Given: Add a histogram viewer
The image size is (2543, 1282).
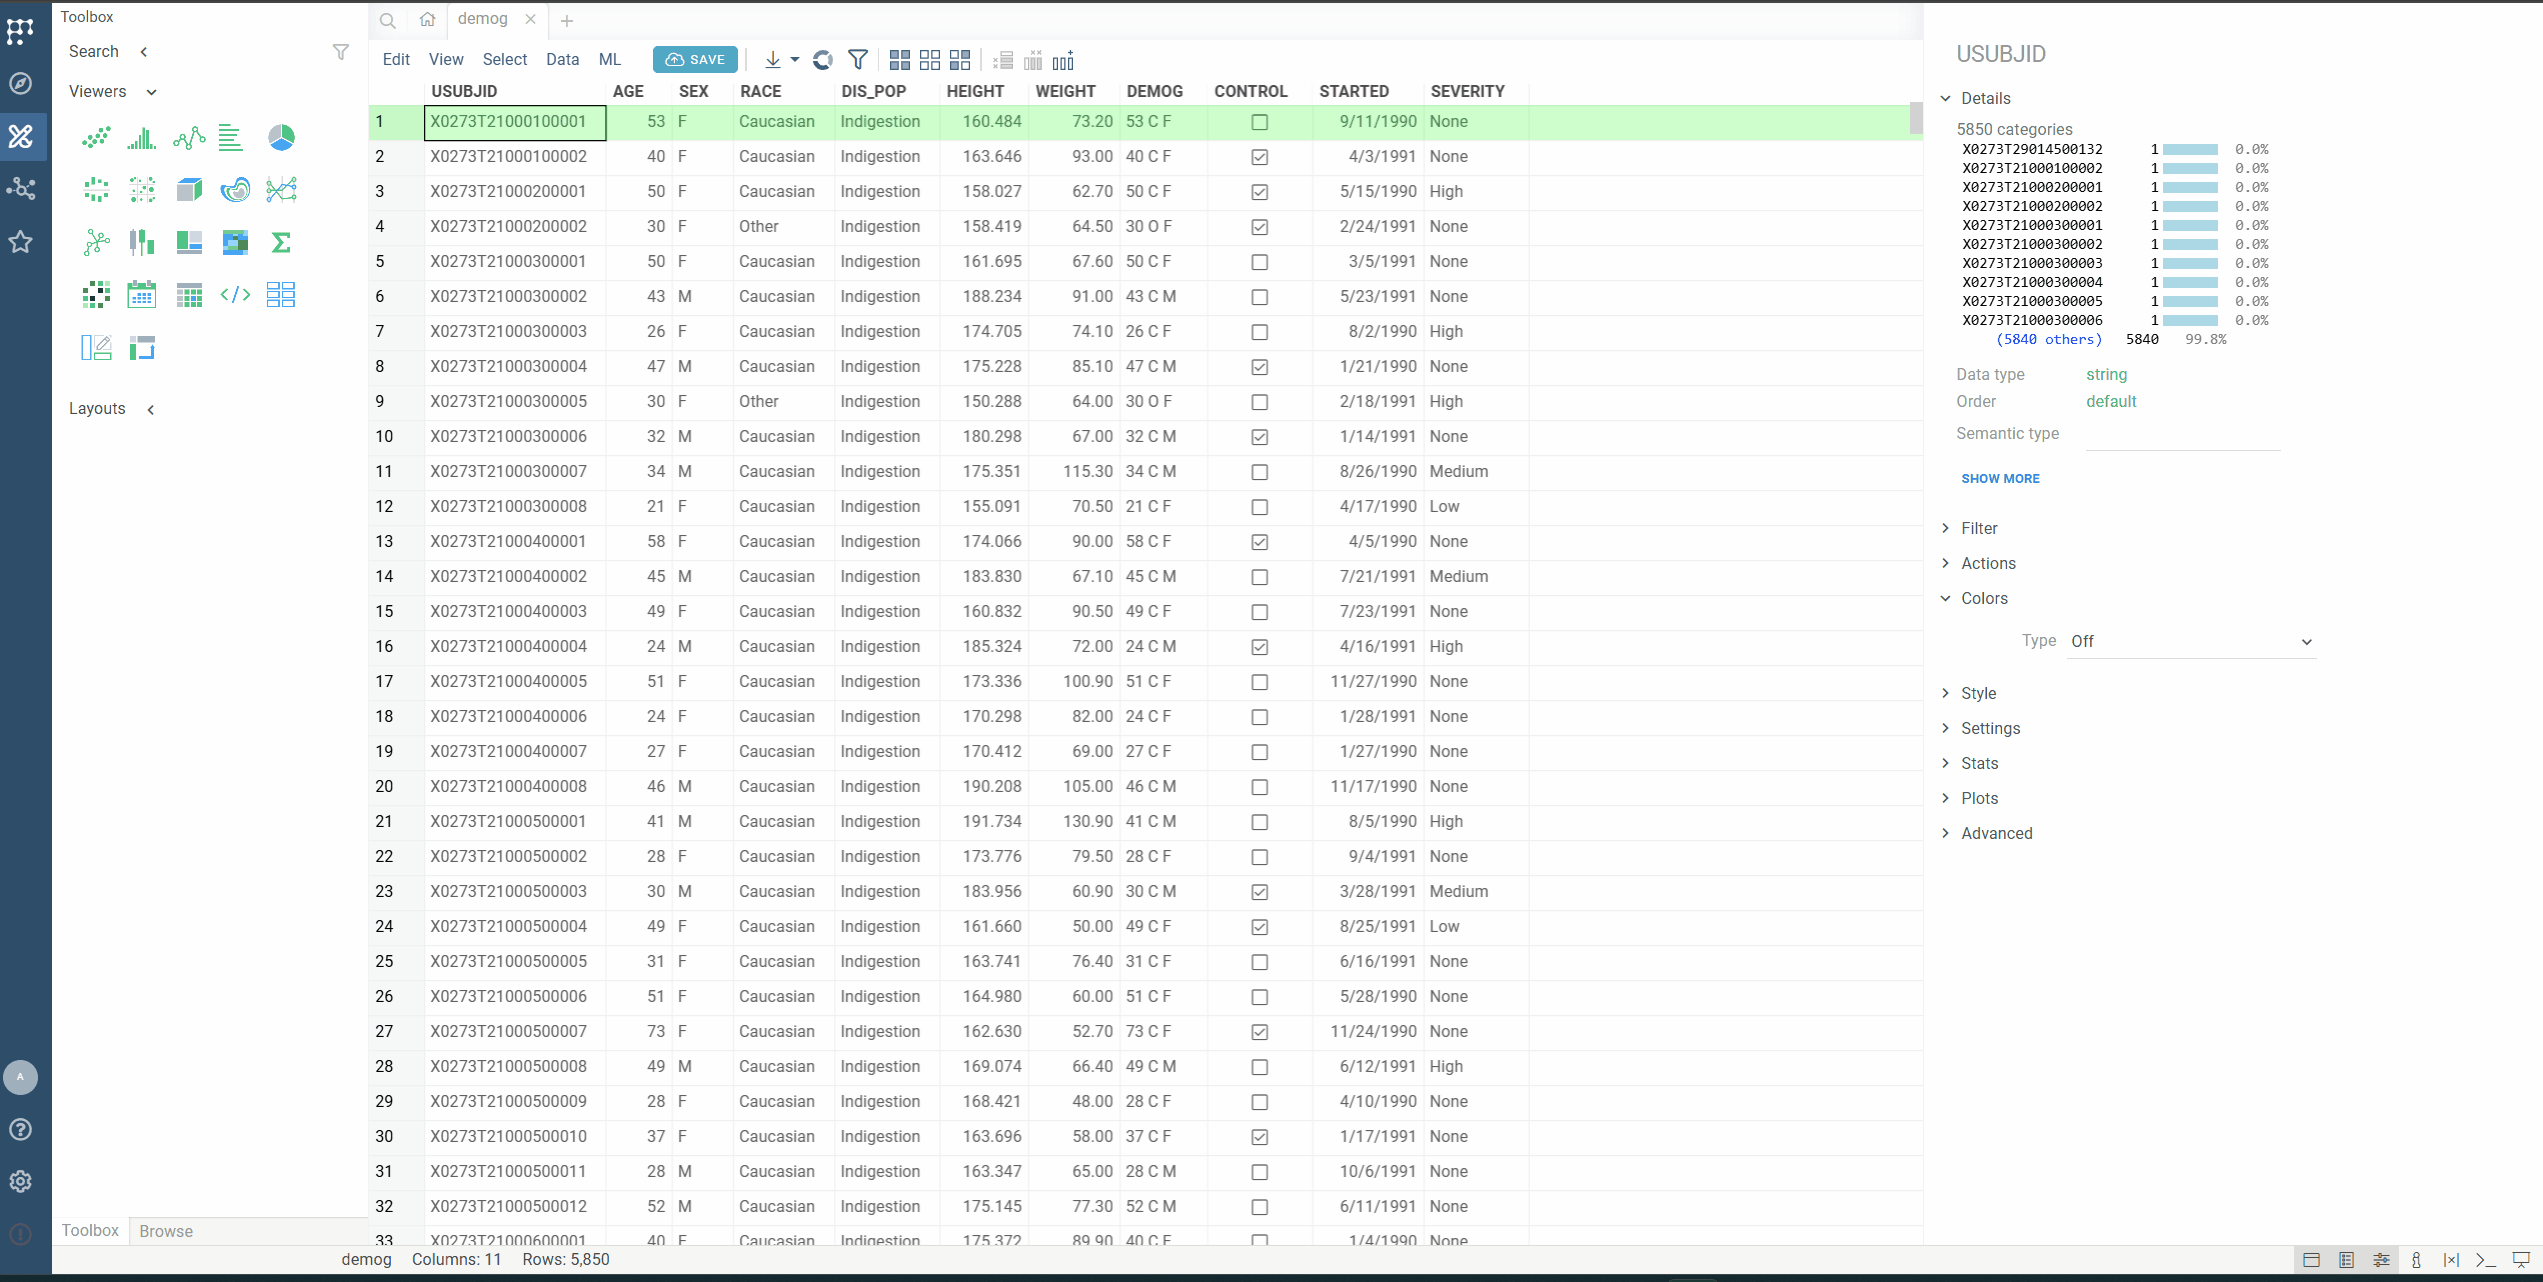Looking at the screenshot, I should pos(142,138).
